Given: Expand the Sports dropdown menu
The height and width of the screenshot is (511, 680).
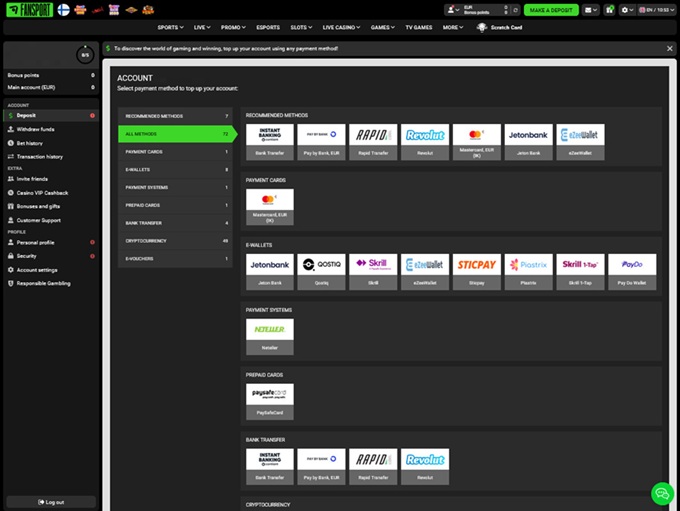Looking at the screenshot, I should [x=171, y=27].
